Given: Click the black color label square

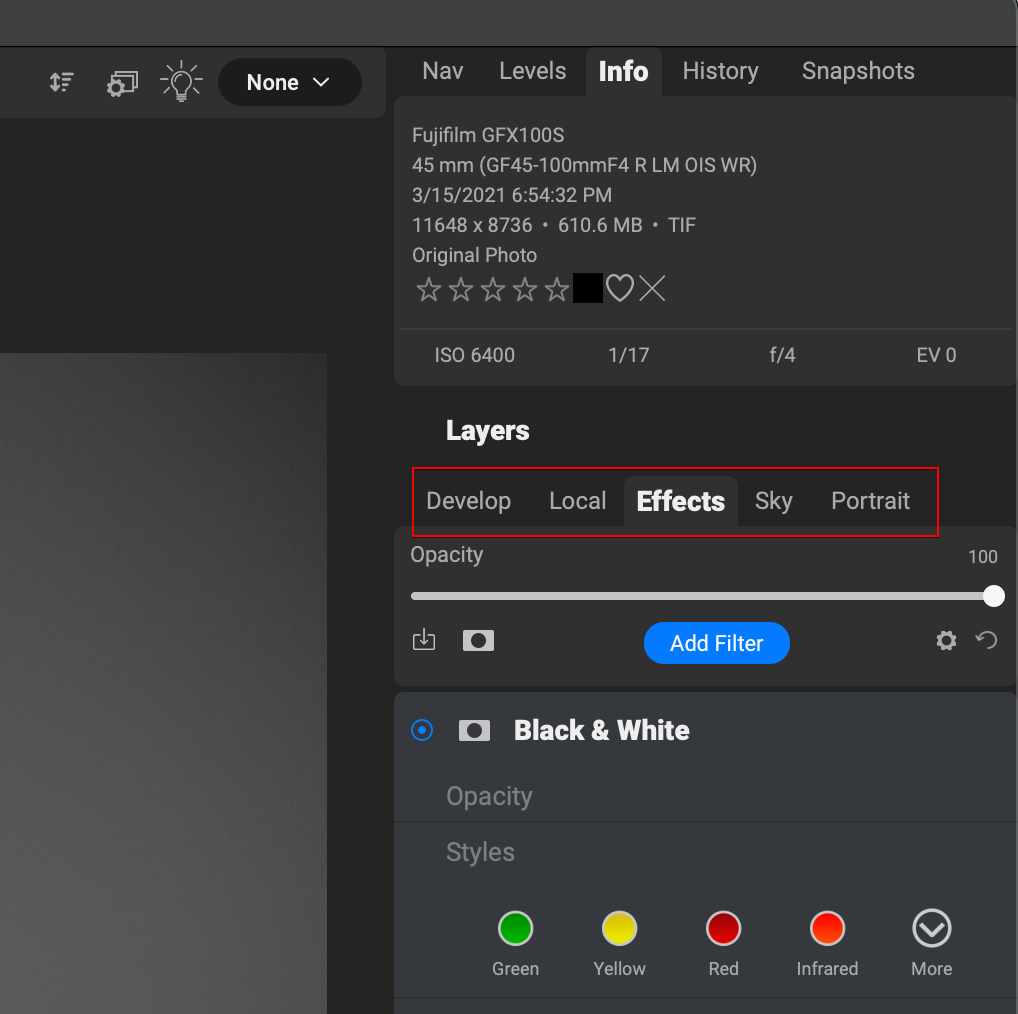Looking at the screenshot, I should coord(588,289).
